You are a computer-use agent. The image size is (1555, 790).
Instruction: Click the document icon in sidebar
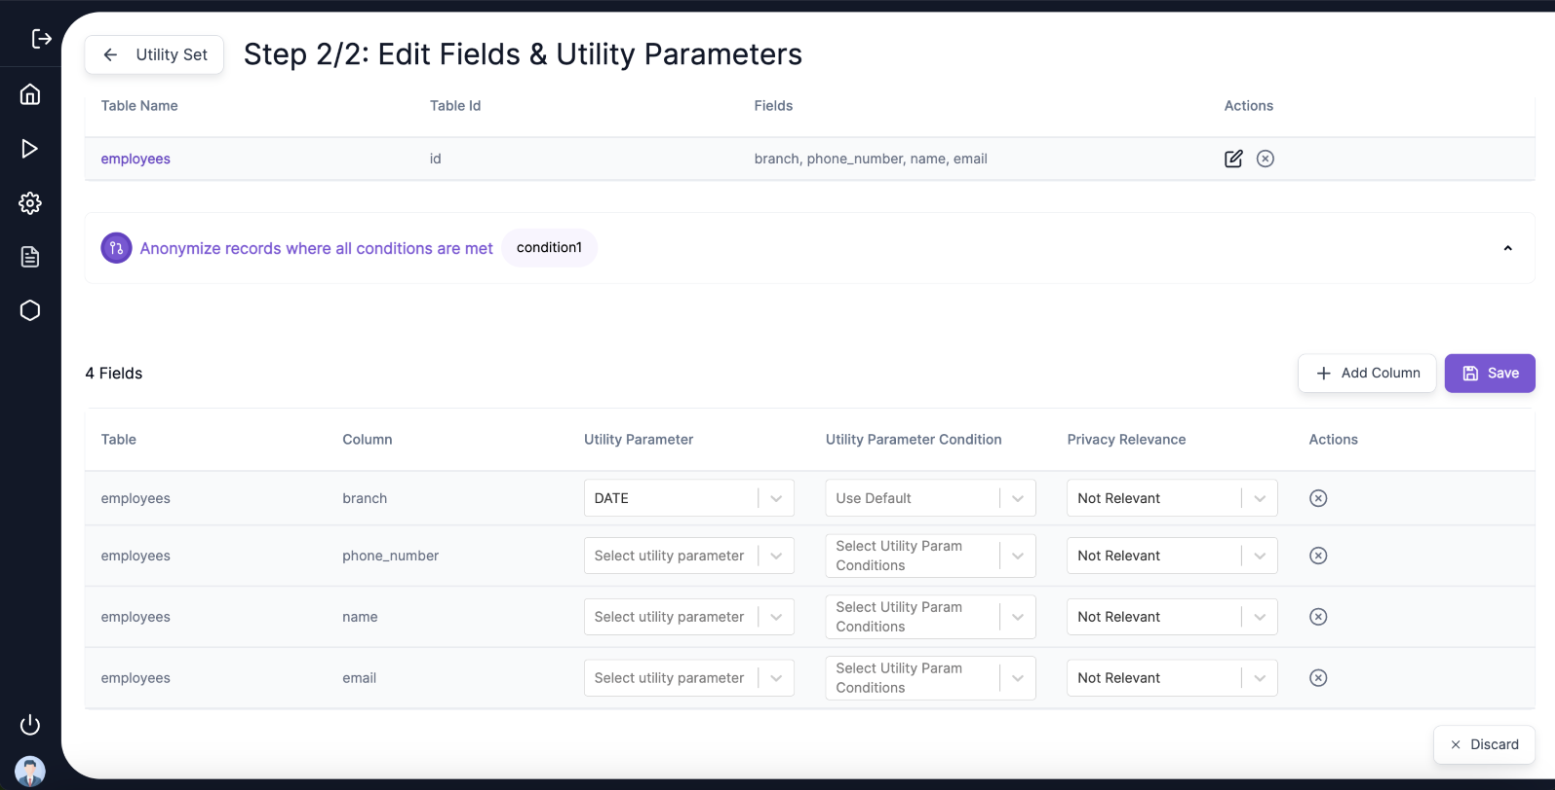30,257
